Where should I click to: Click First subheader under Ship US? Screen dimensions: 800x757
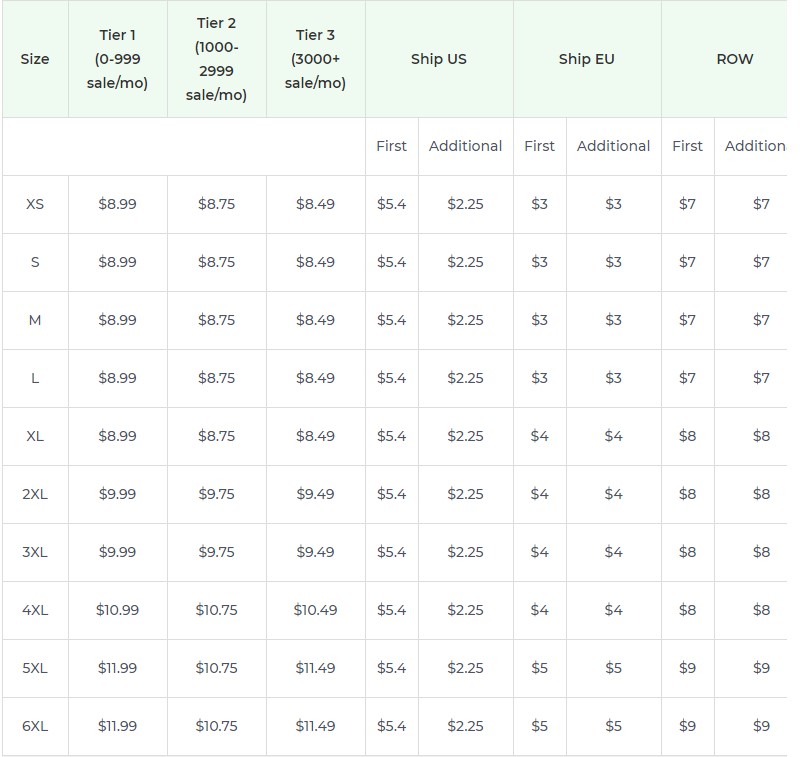391,146
